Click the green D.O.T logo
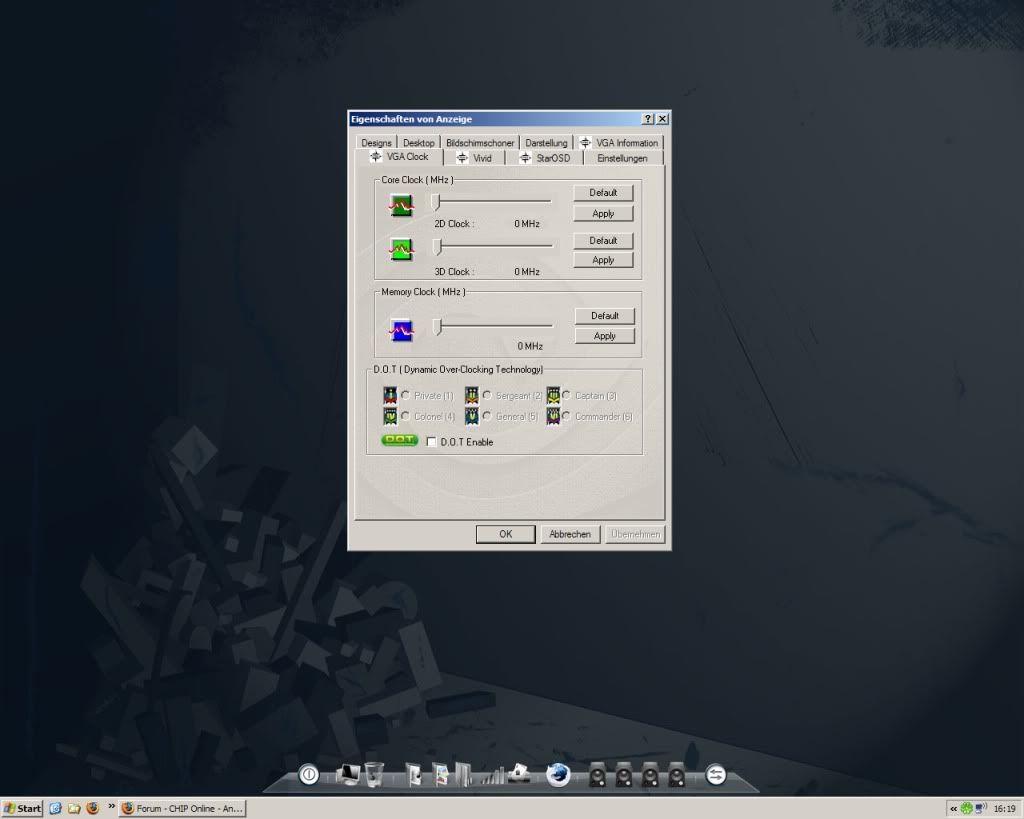Screen dimensions: 1024x819 tap(398, 439)
